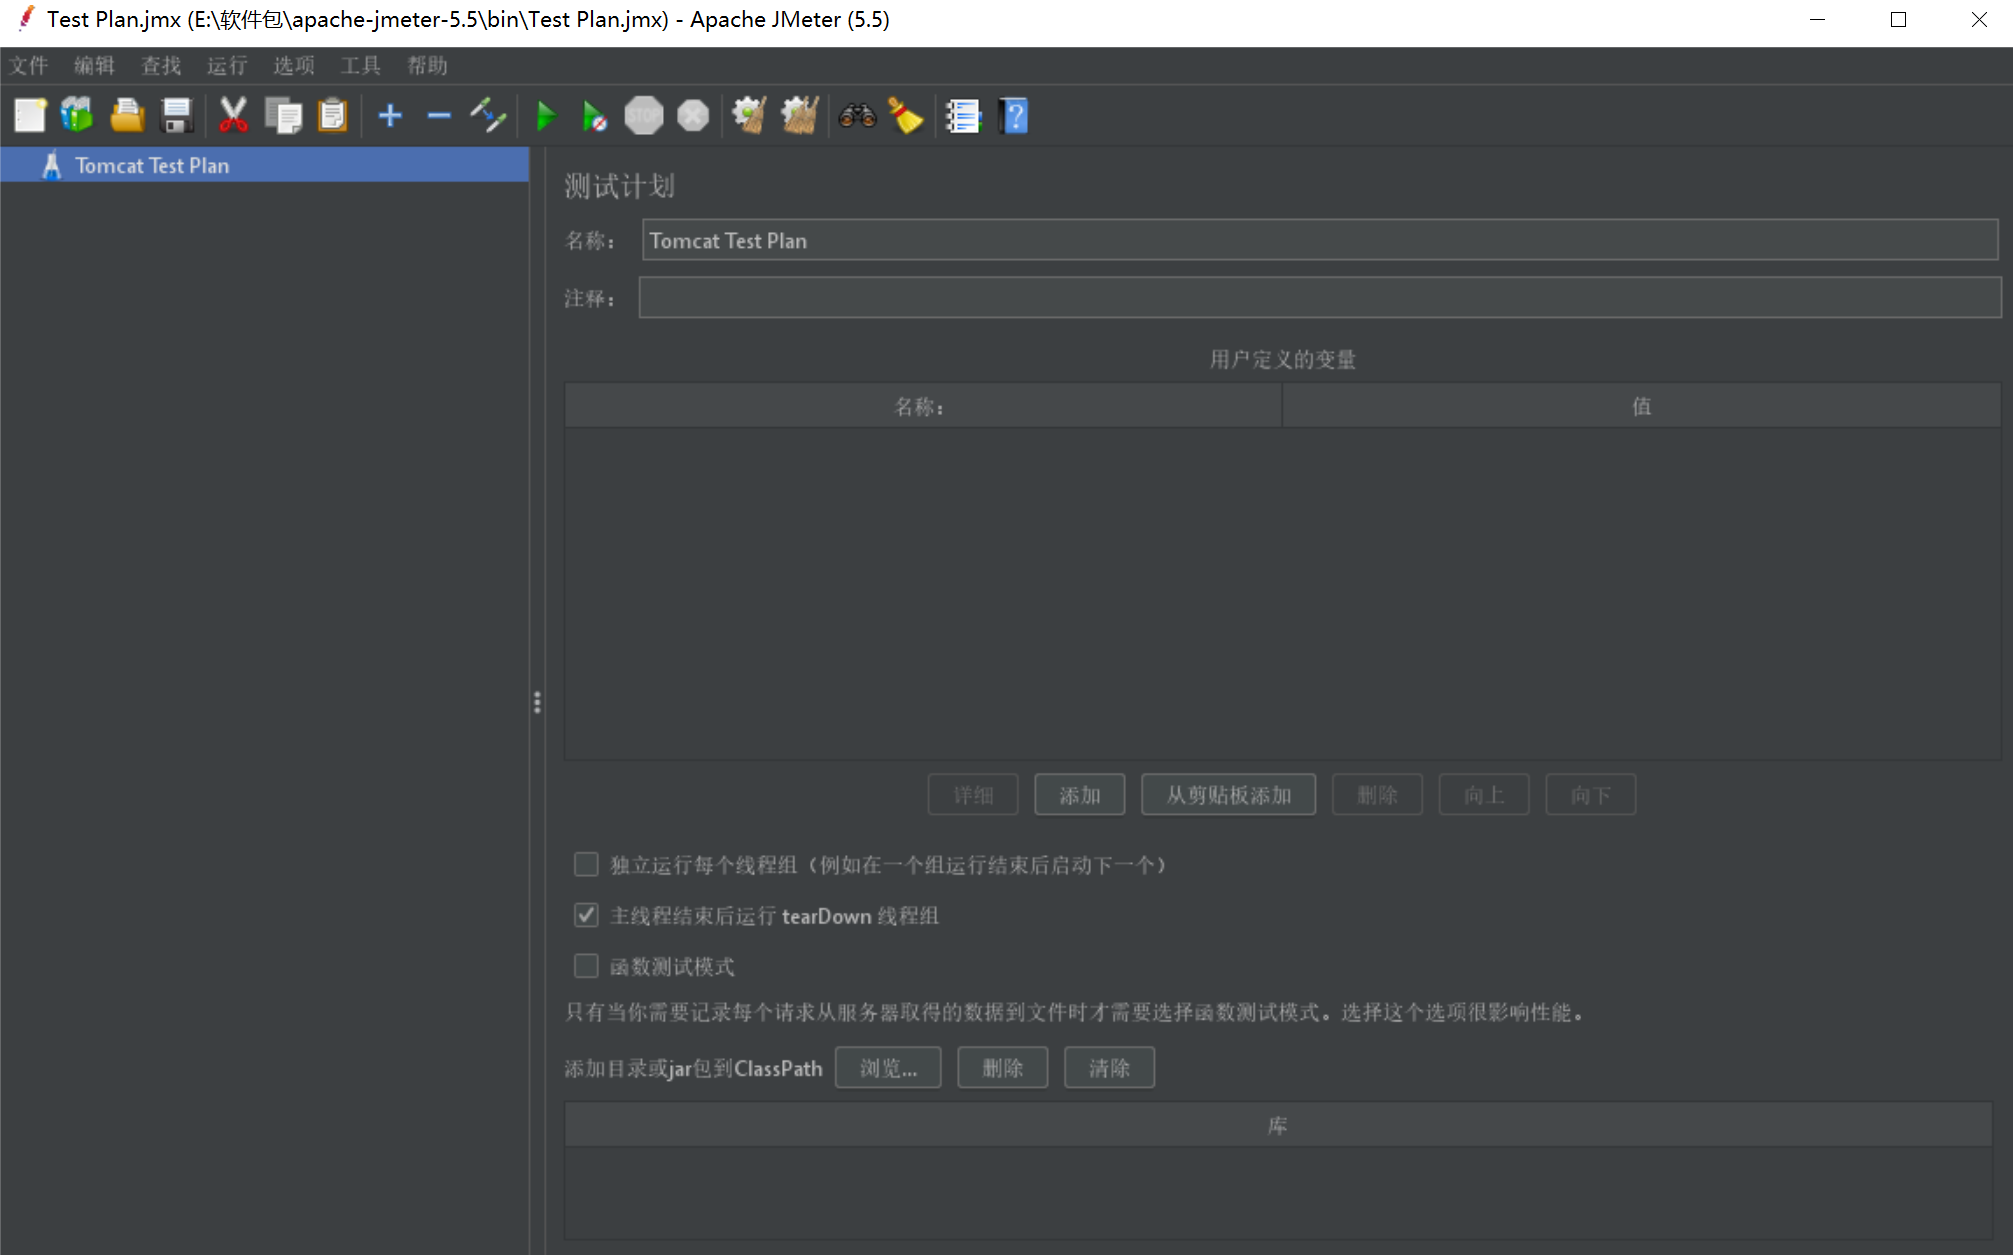Click the Stop test icon
This screenshot has height=1255, width=2013.
(644, 116)
